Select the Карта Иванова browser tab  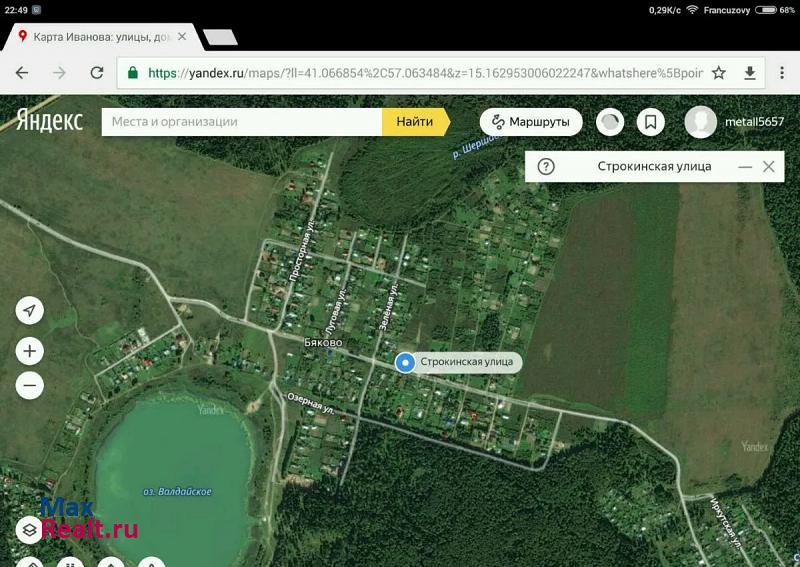pos(100,37)
